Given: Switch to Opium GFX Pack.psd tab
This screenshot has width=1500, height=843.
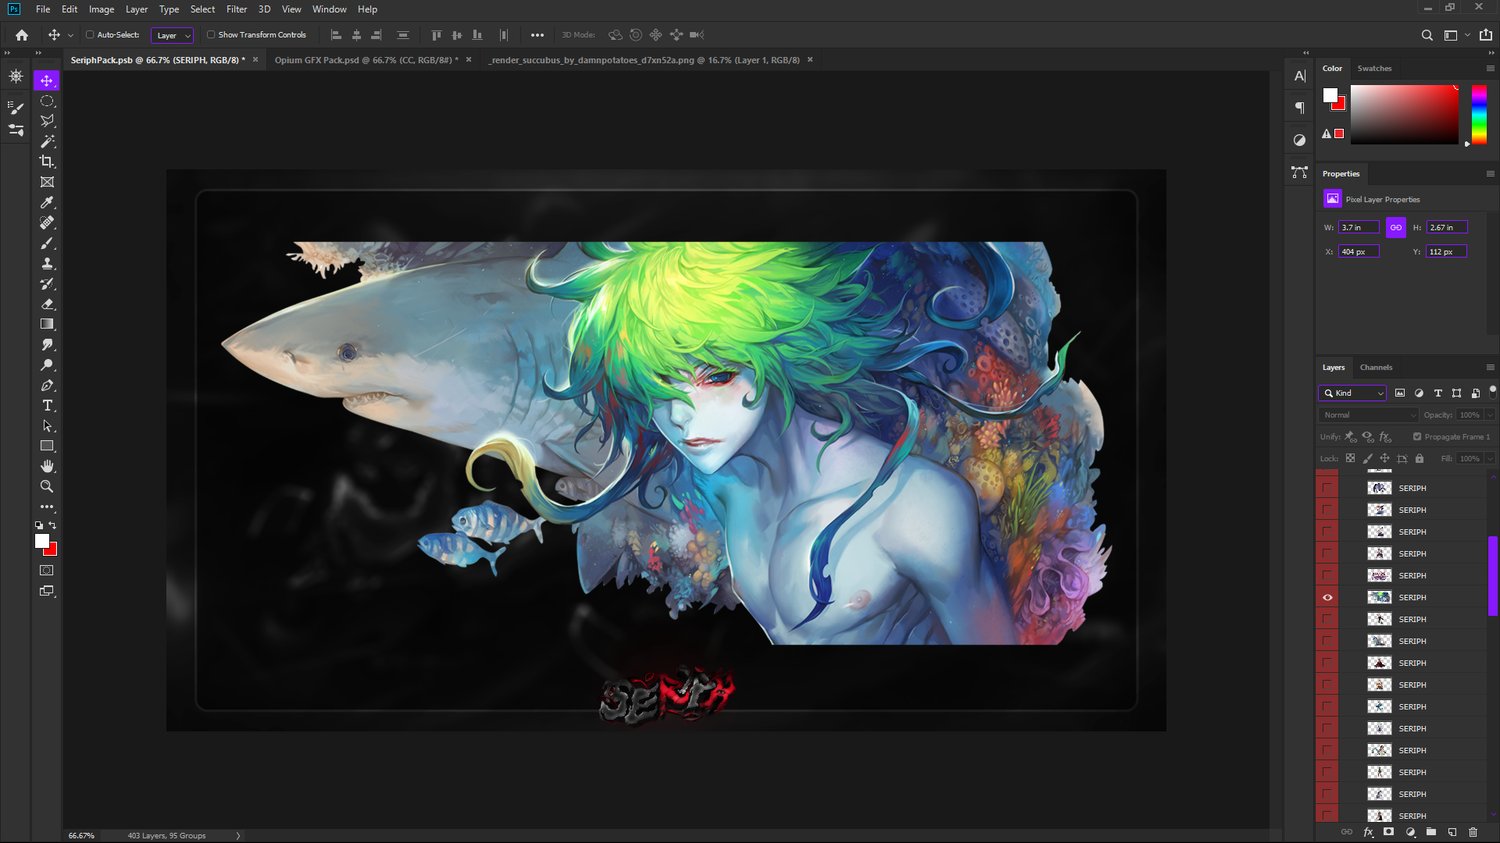Looking at the screenshot, I should [x=366, y=60].
